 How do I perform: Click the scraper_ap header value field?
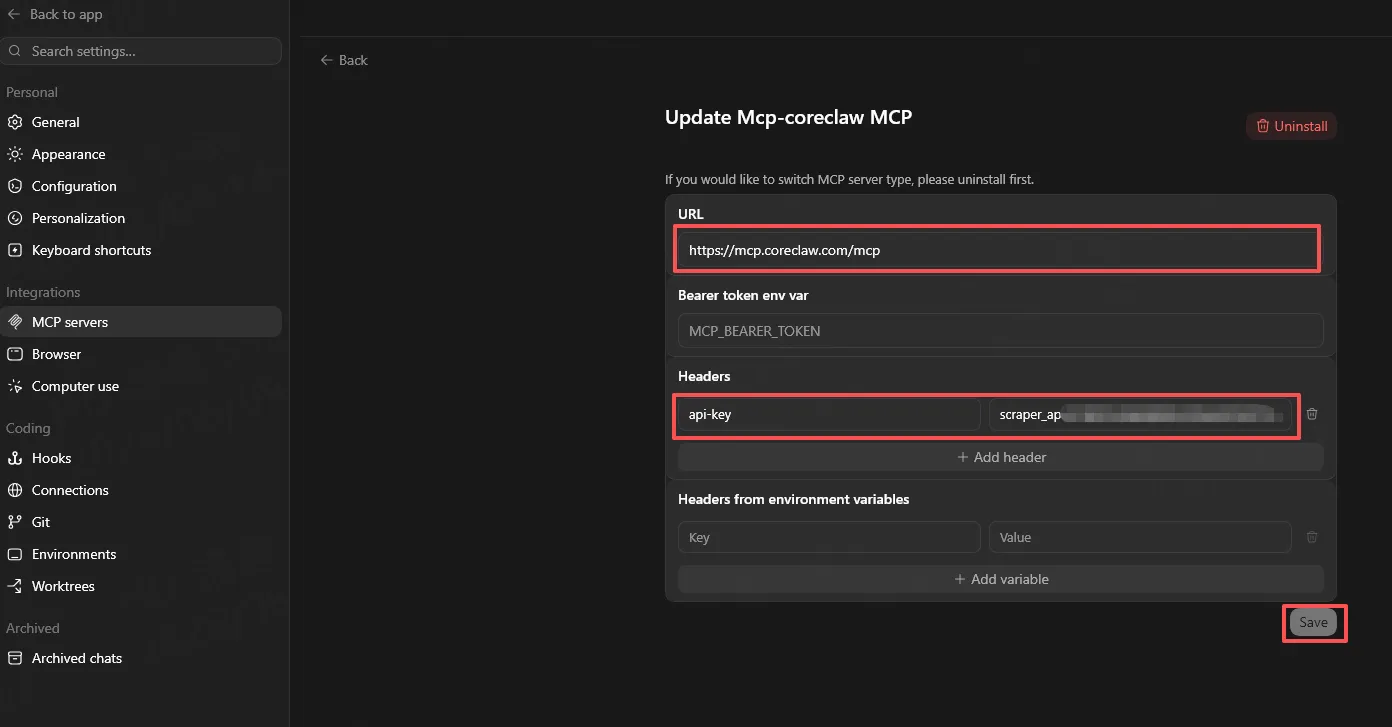pyautogui.click(x=1140, y=414)
